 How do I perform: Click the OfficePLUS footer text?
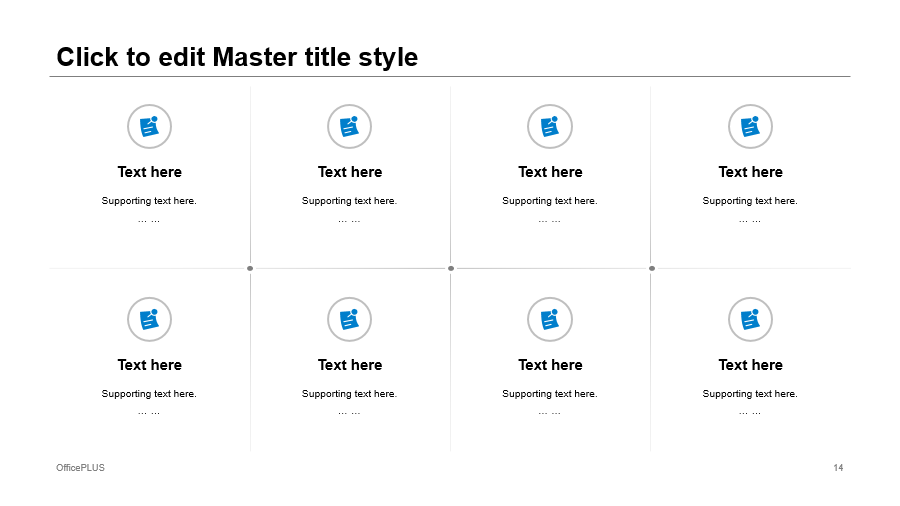pyautogui.click(x=81, y=468)
